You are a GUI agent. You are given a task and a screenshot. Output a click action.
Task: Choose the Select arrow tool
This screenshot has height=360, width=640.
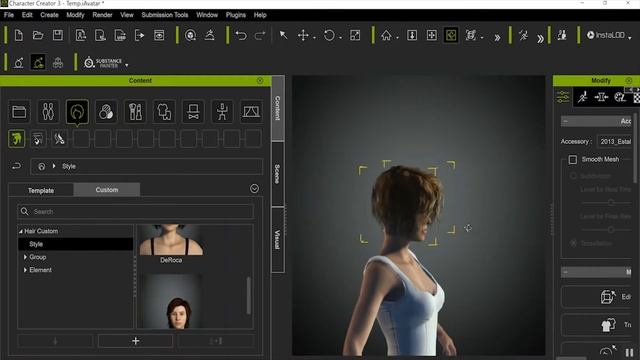[283, 36]
